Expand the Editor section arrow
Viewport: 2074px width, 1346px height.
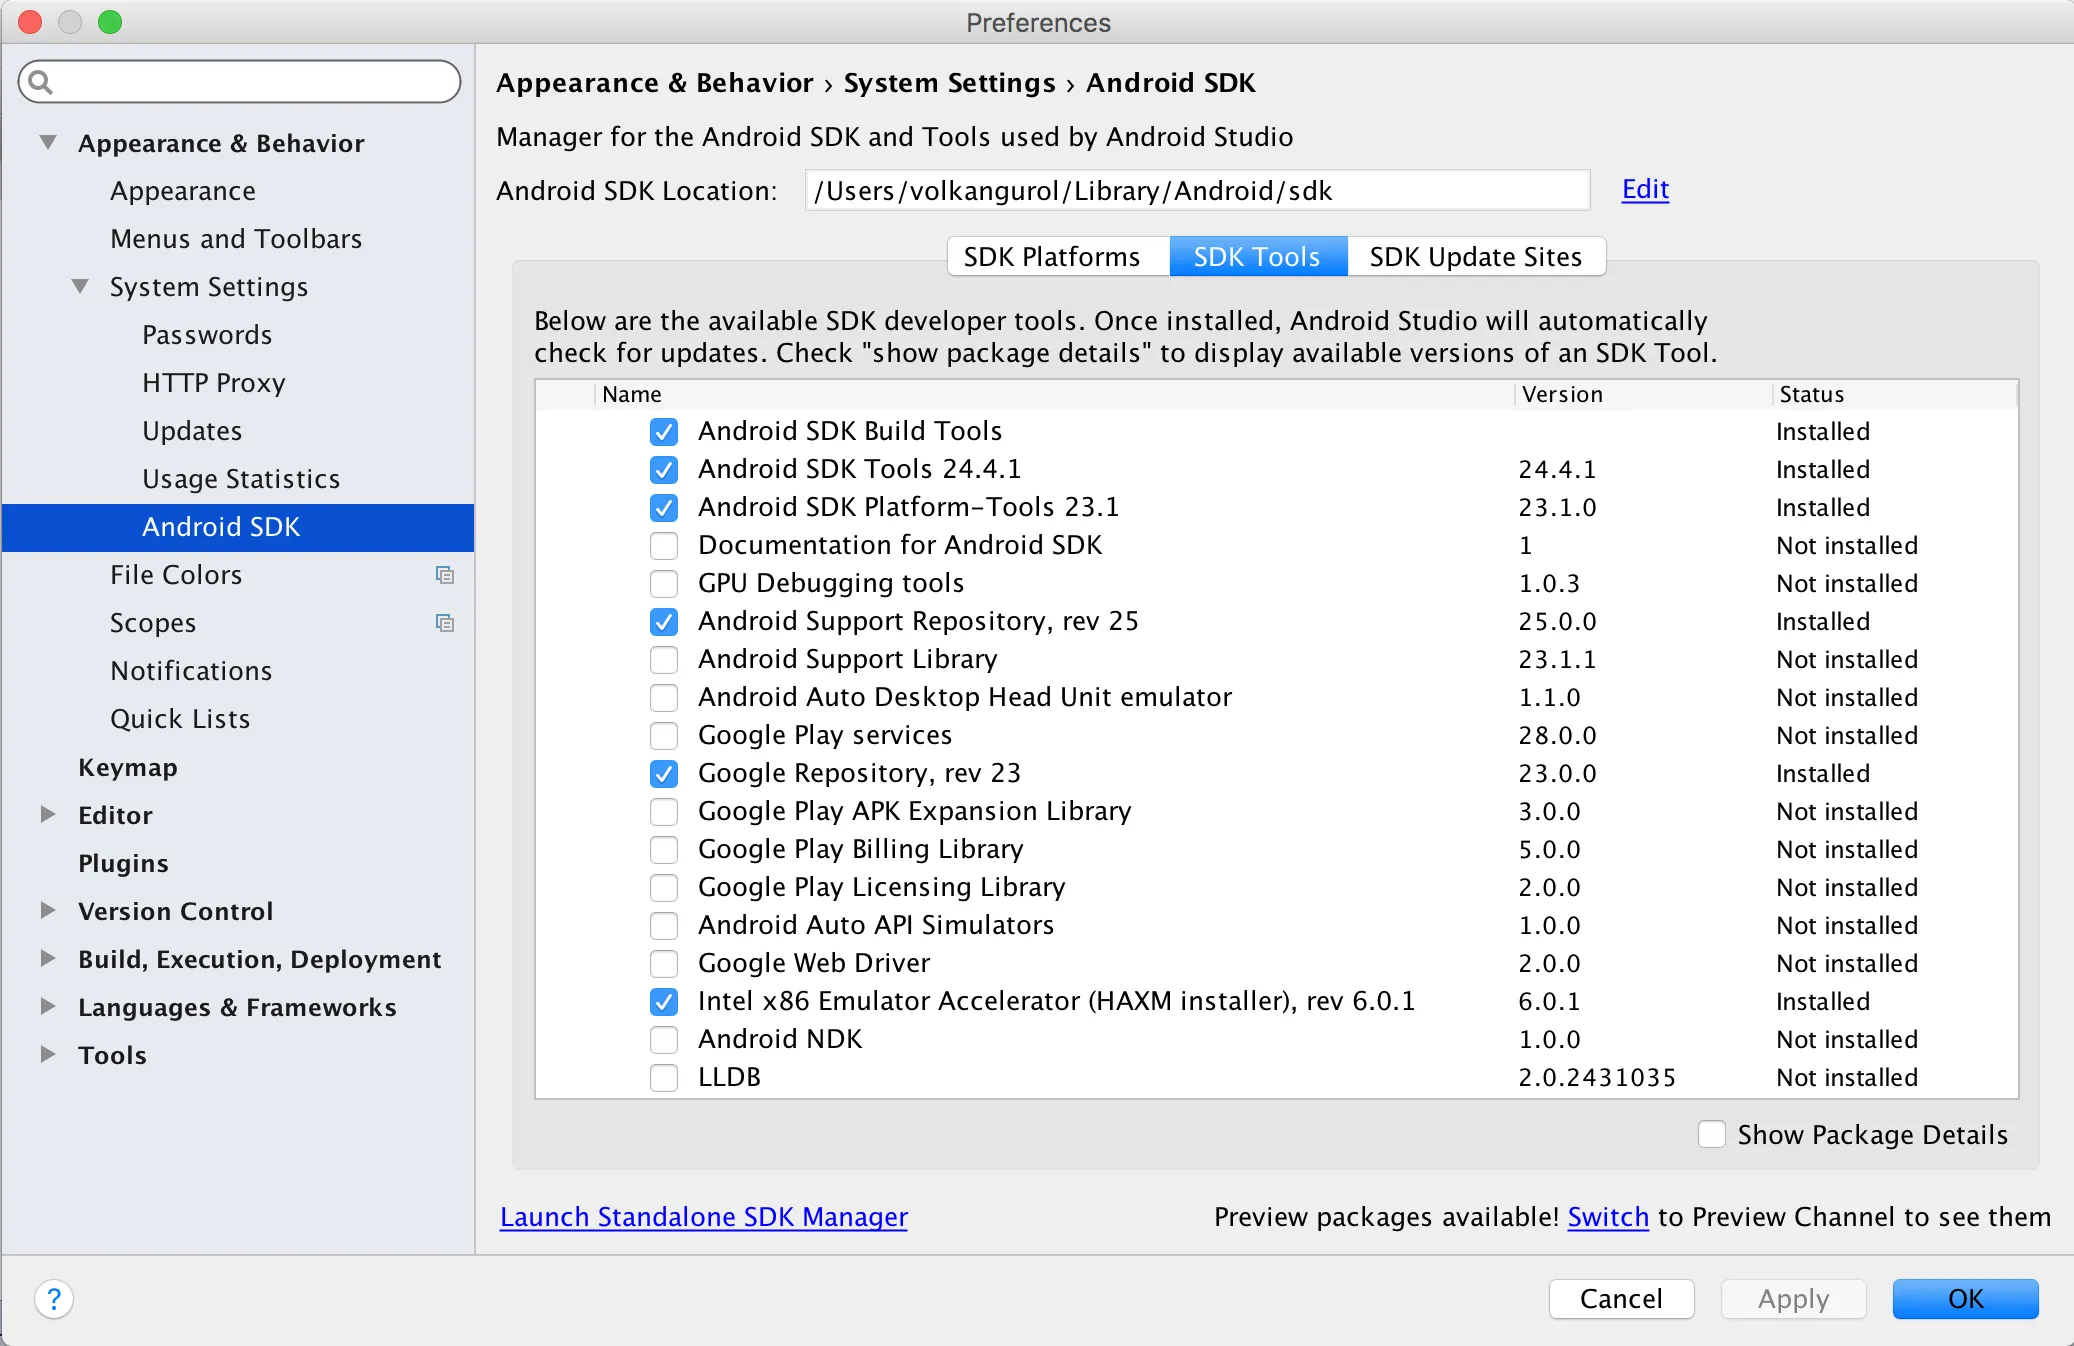point(48,814)
